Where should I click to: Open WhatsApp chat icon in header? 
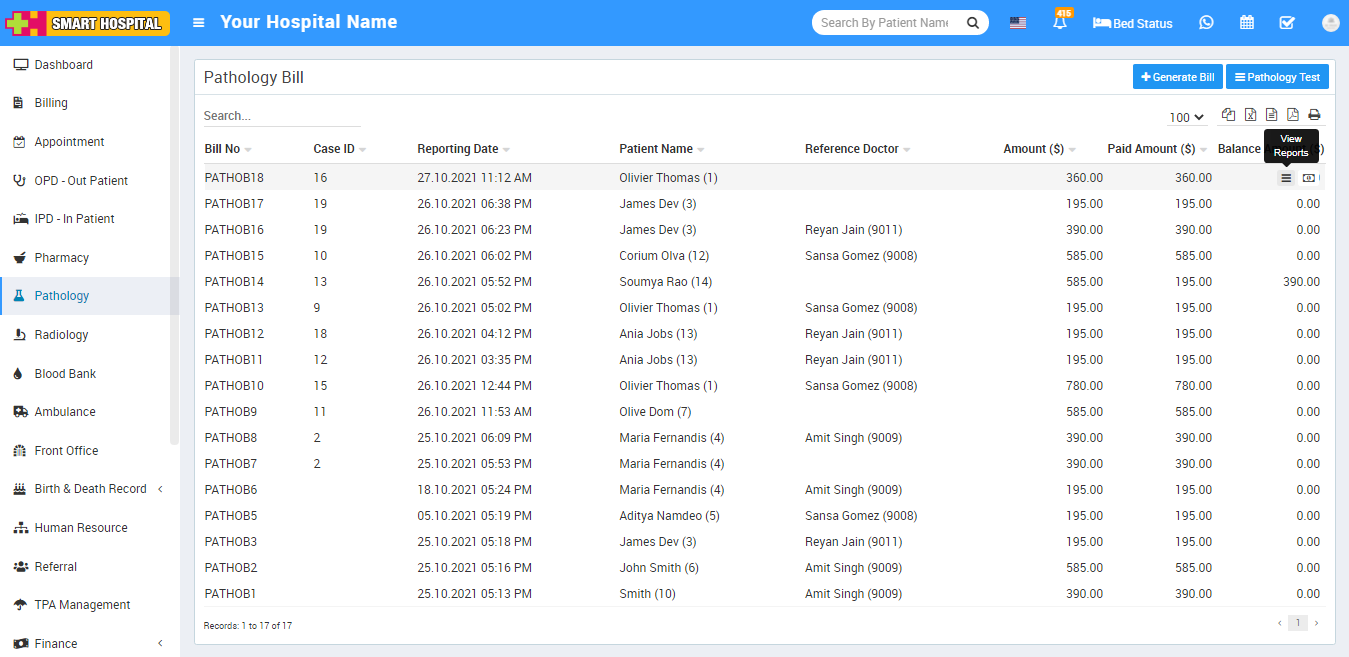(1206, 23)
